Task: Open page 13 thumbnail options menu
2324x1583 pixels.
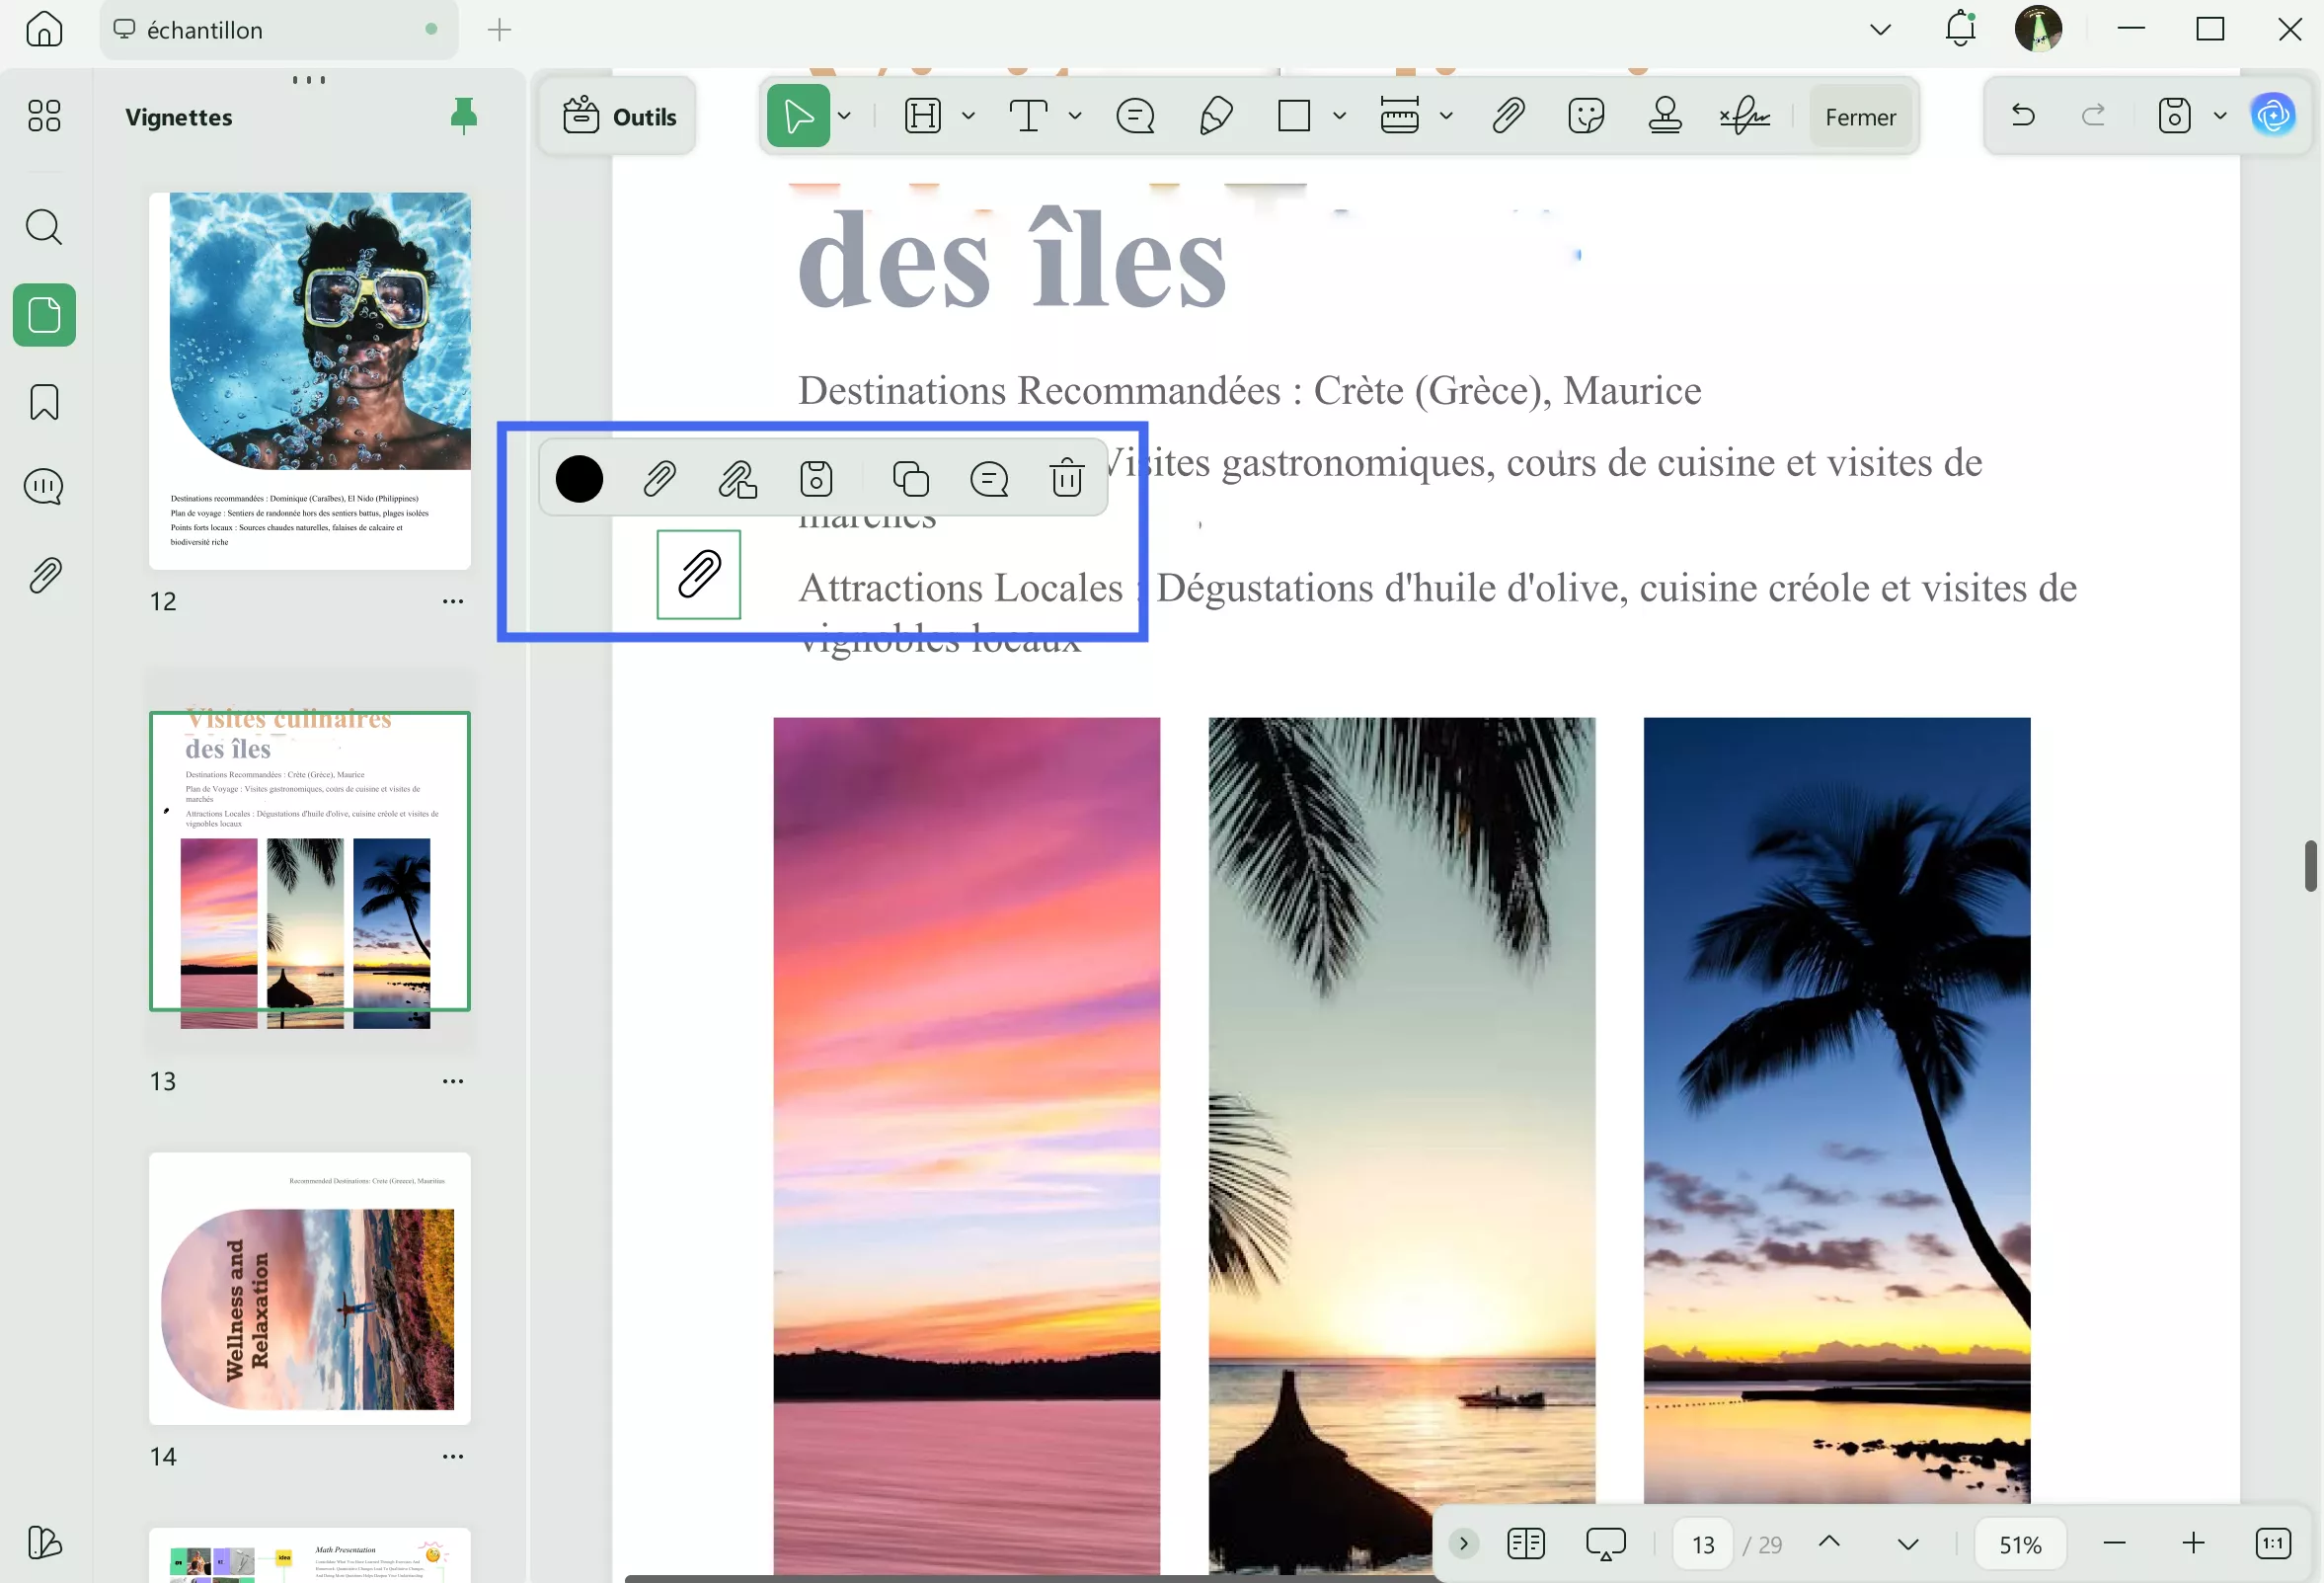Action: [453, 1081]
